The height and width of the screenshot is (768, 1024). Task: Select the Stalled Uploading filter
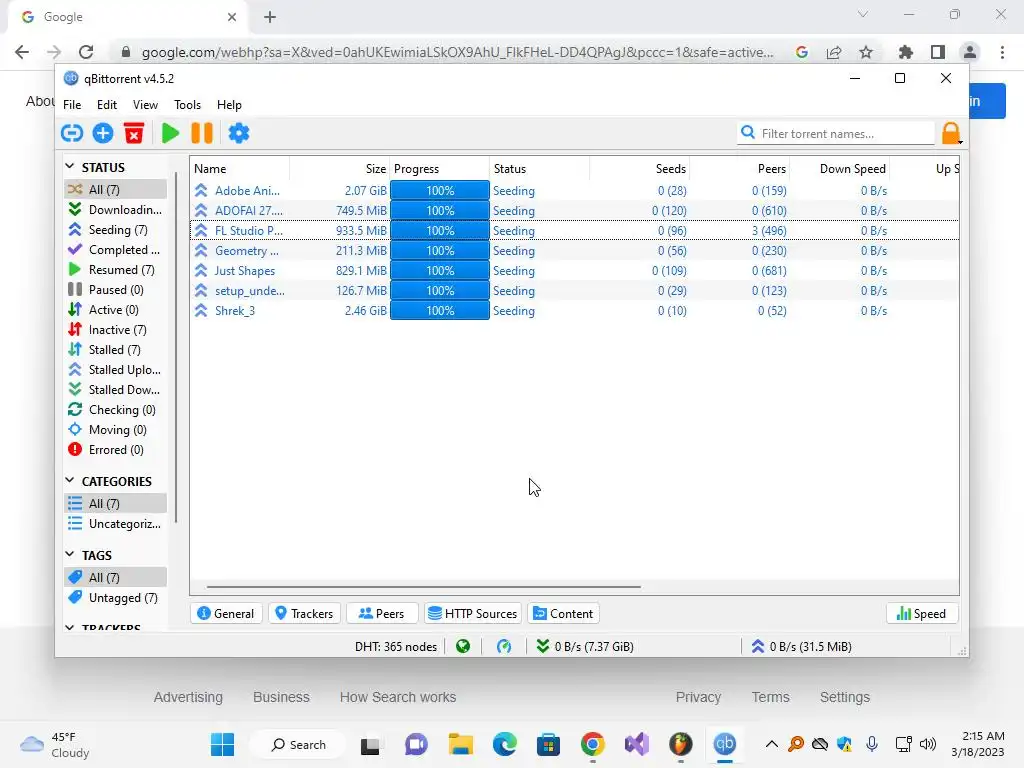coord(115,370)
